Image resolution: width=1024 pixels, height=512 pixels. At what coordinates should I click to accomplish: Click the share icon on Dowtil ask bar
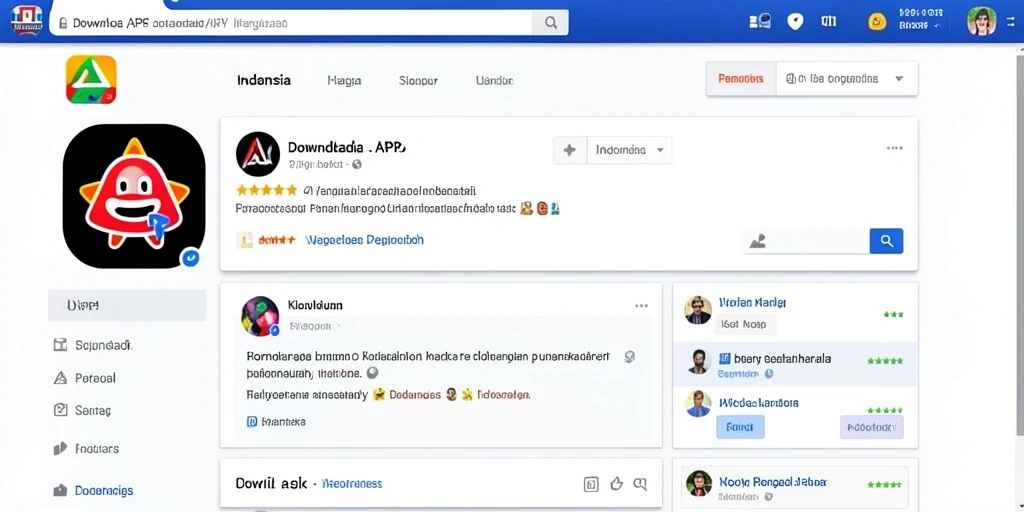tap(590, 484)
